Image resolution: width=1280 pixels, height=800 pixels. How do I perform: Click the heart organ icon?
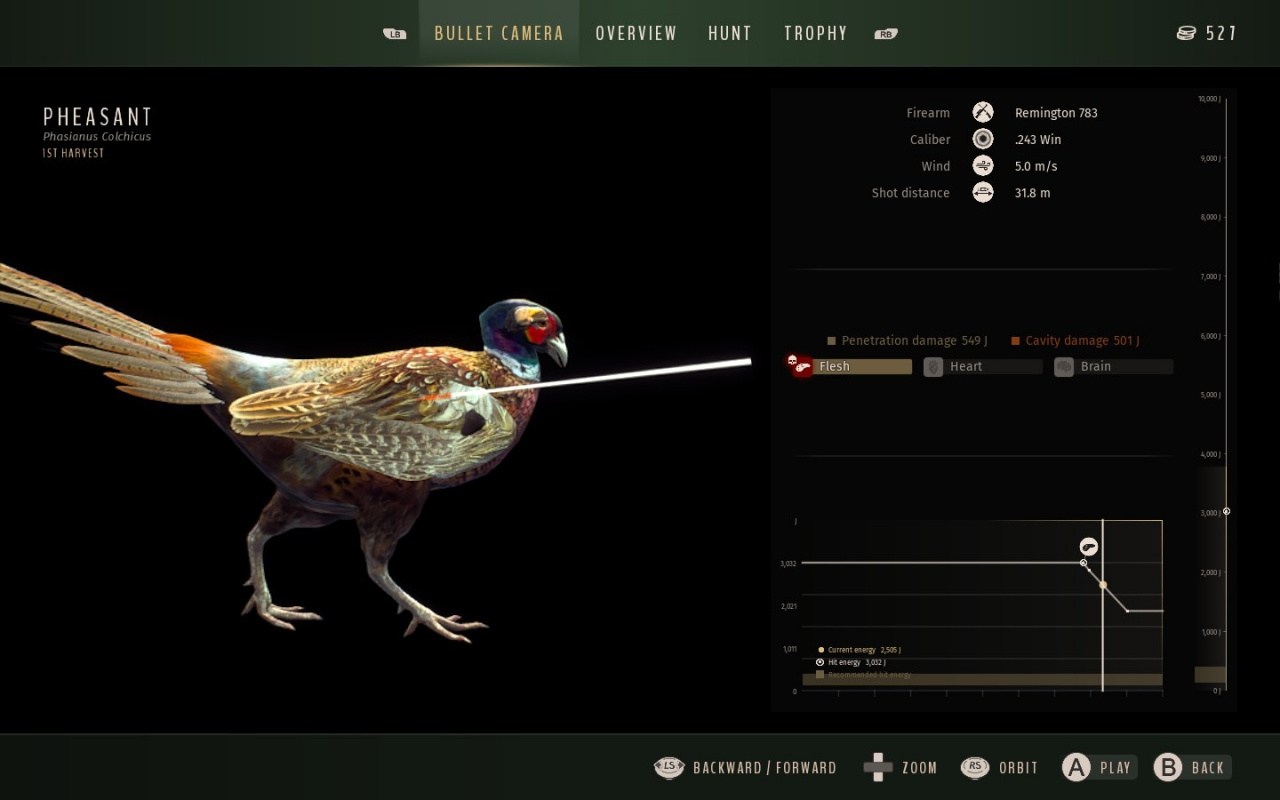(933, 367)
